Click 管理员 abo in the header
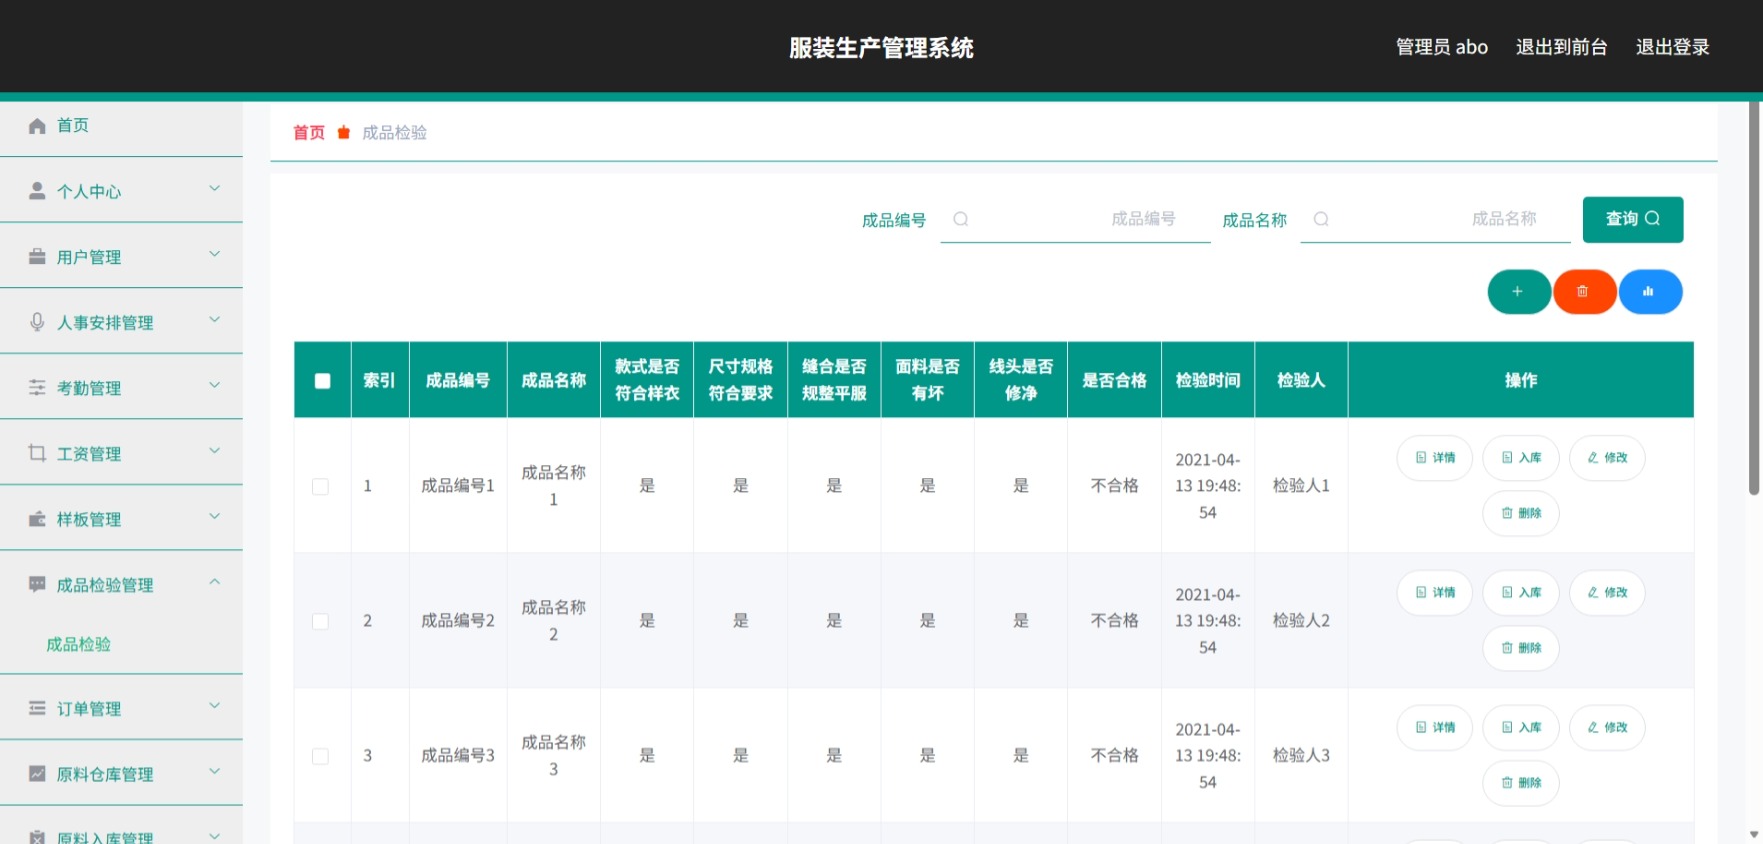The height and width of the screenshot is (844, 1763). pos(1441,47)
